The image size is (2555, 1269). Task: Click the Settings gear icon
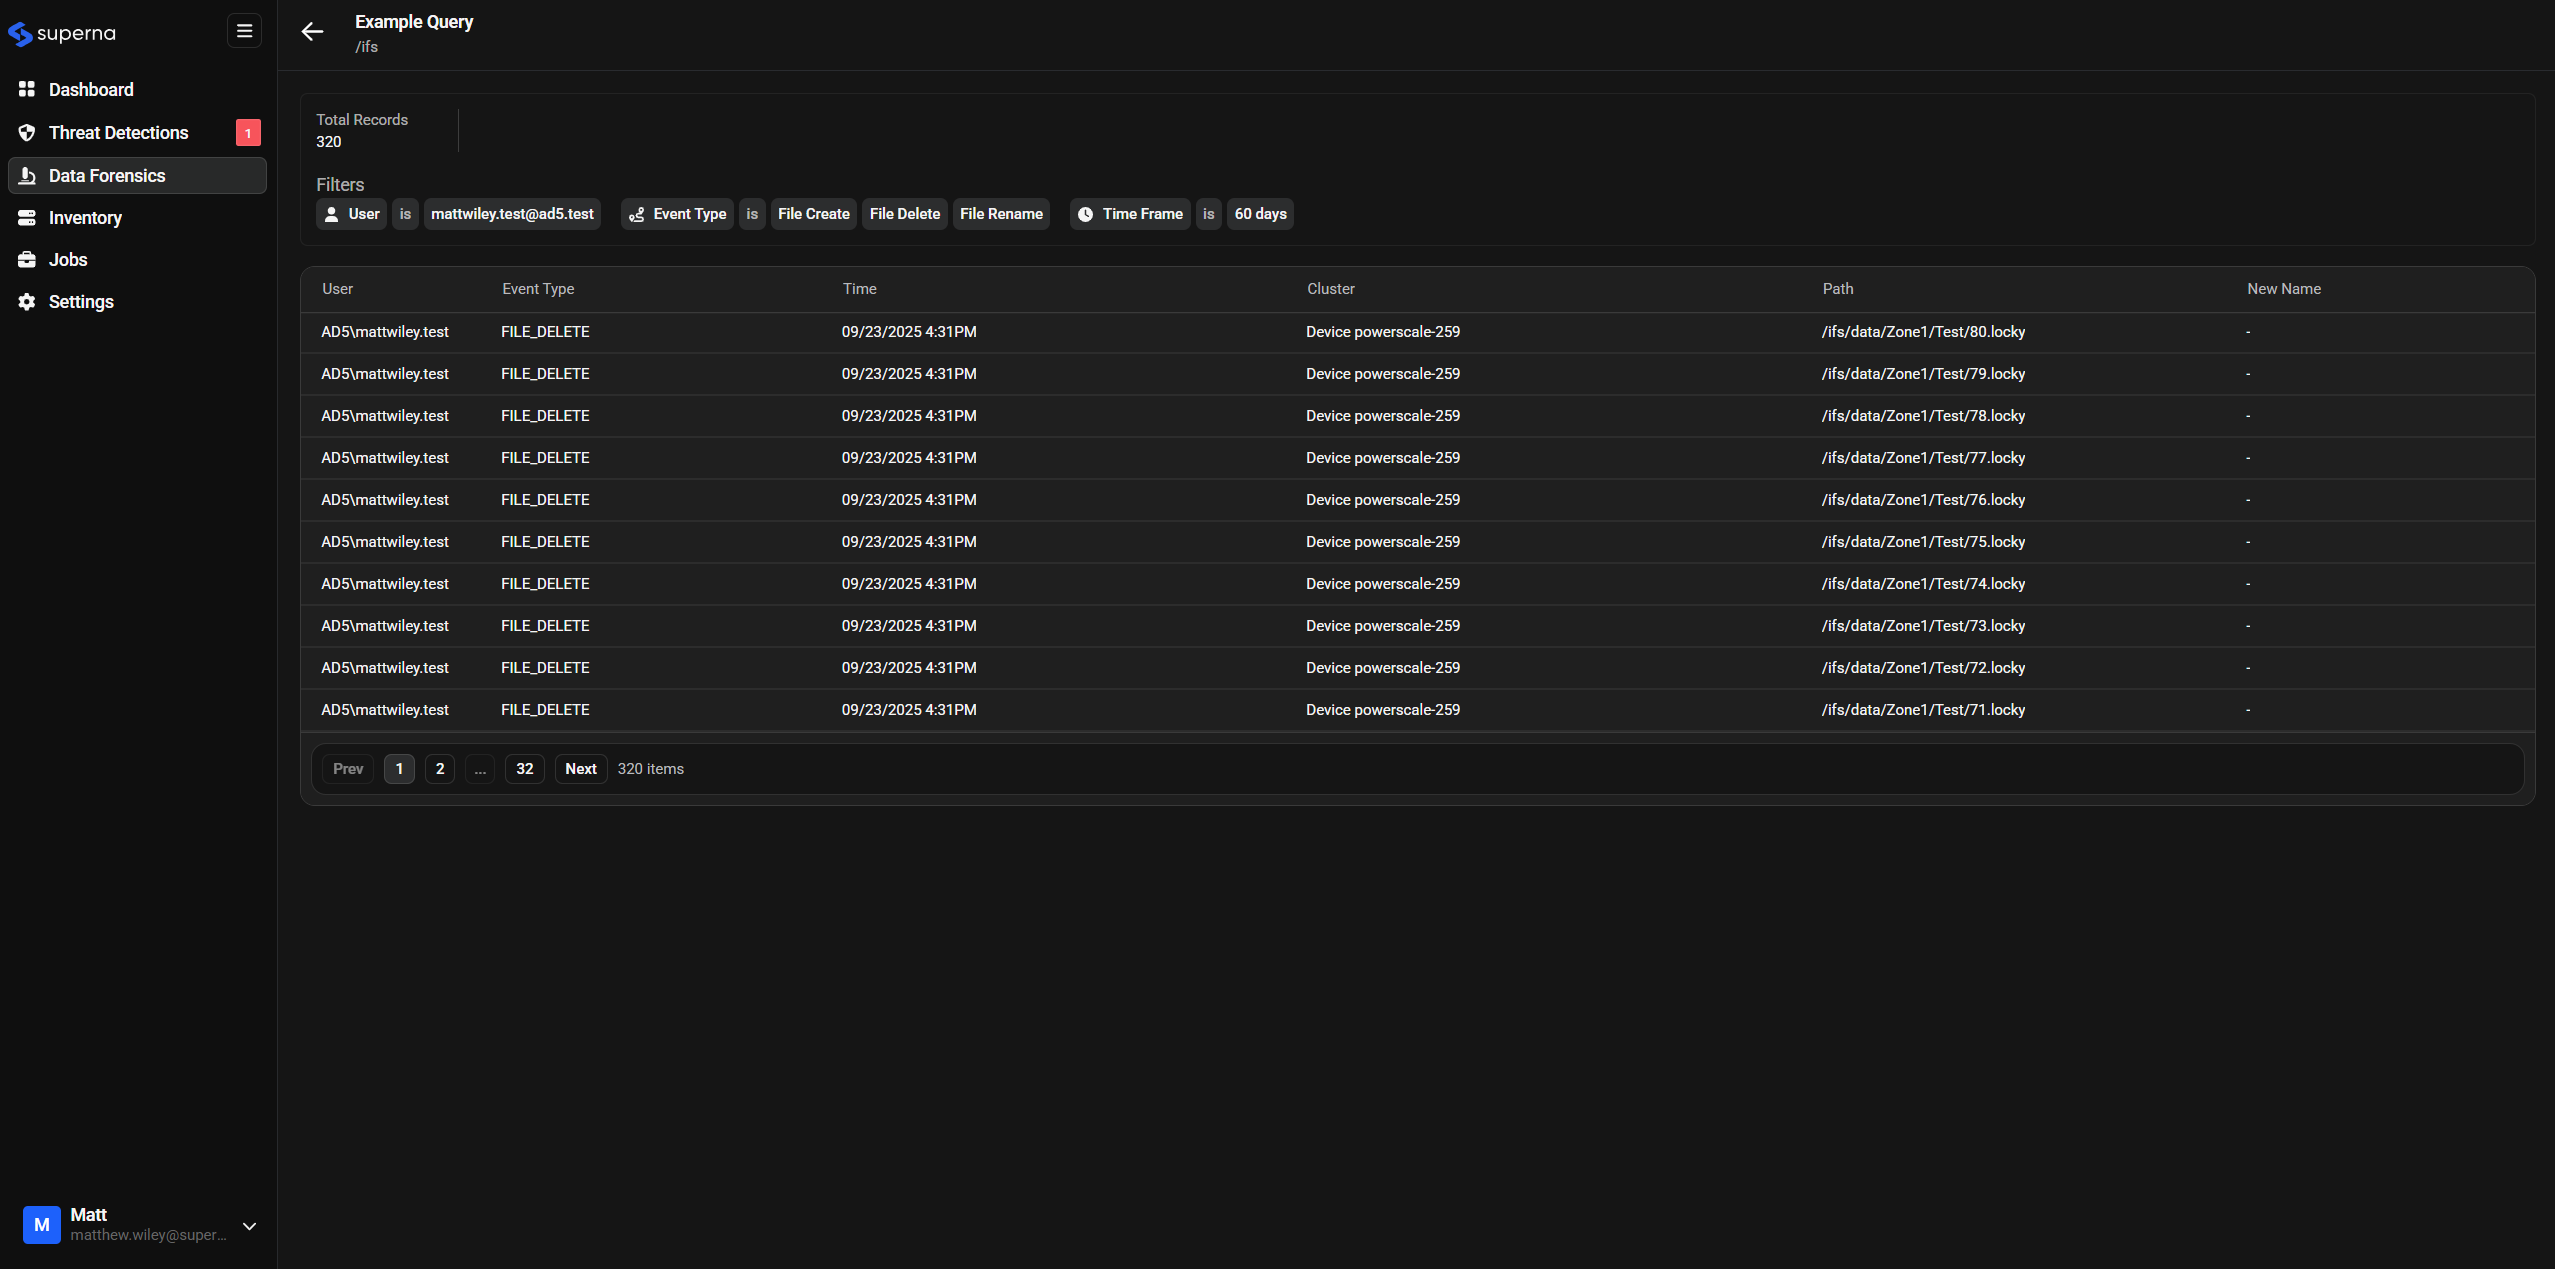click(27, 302)
